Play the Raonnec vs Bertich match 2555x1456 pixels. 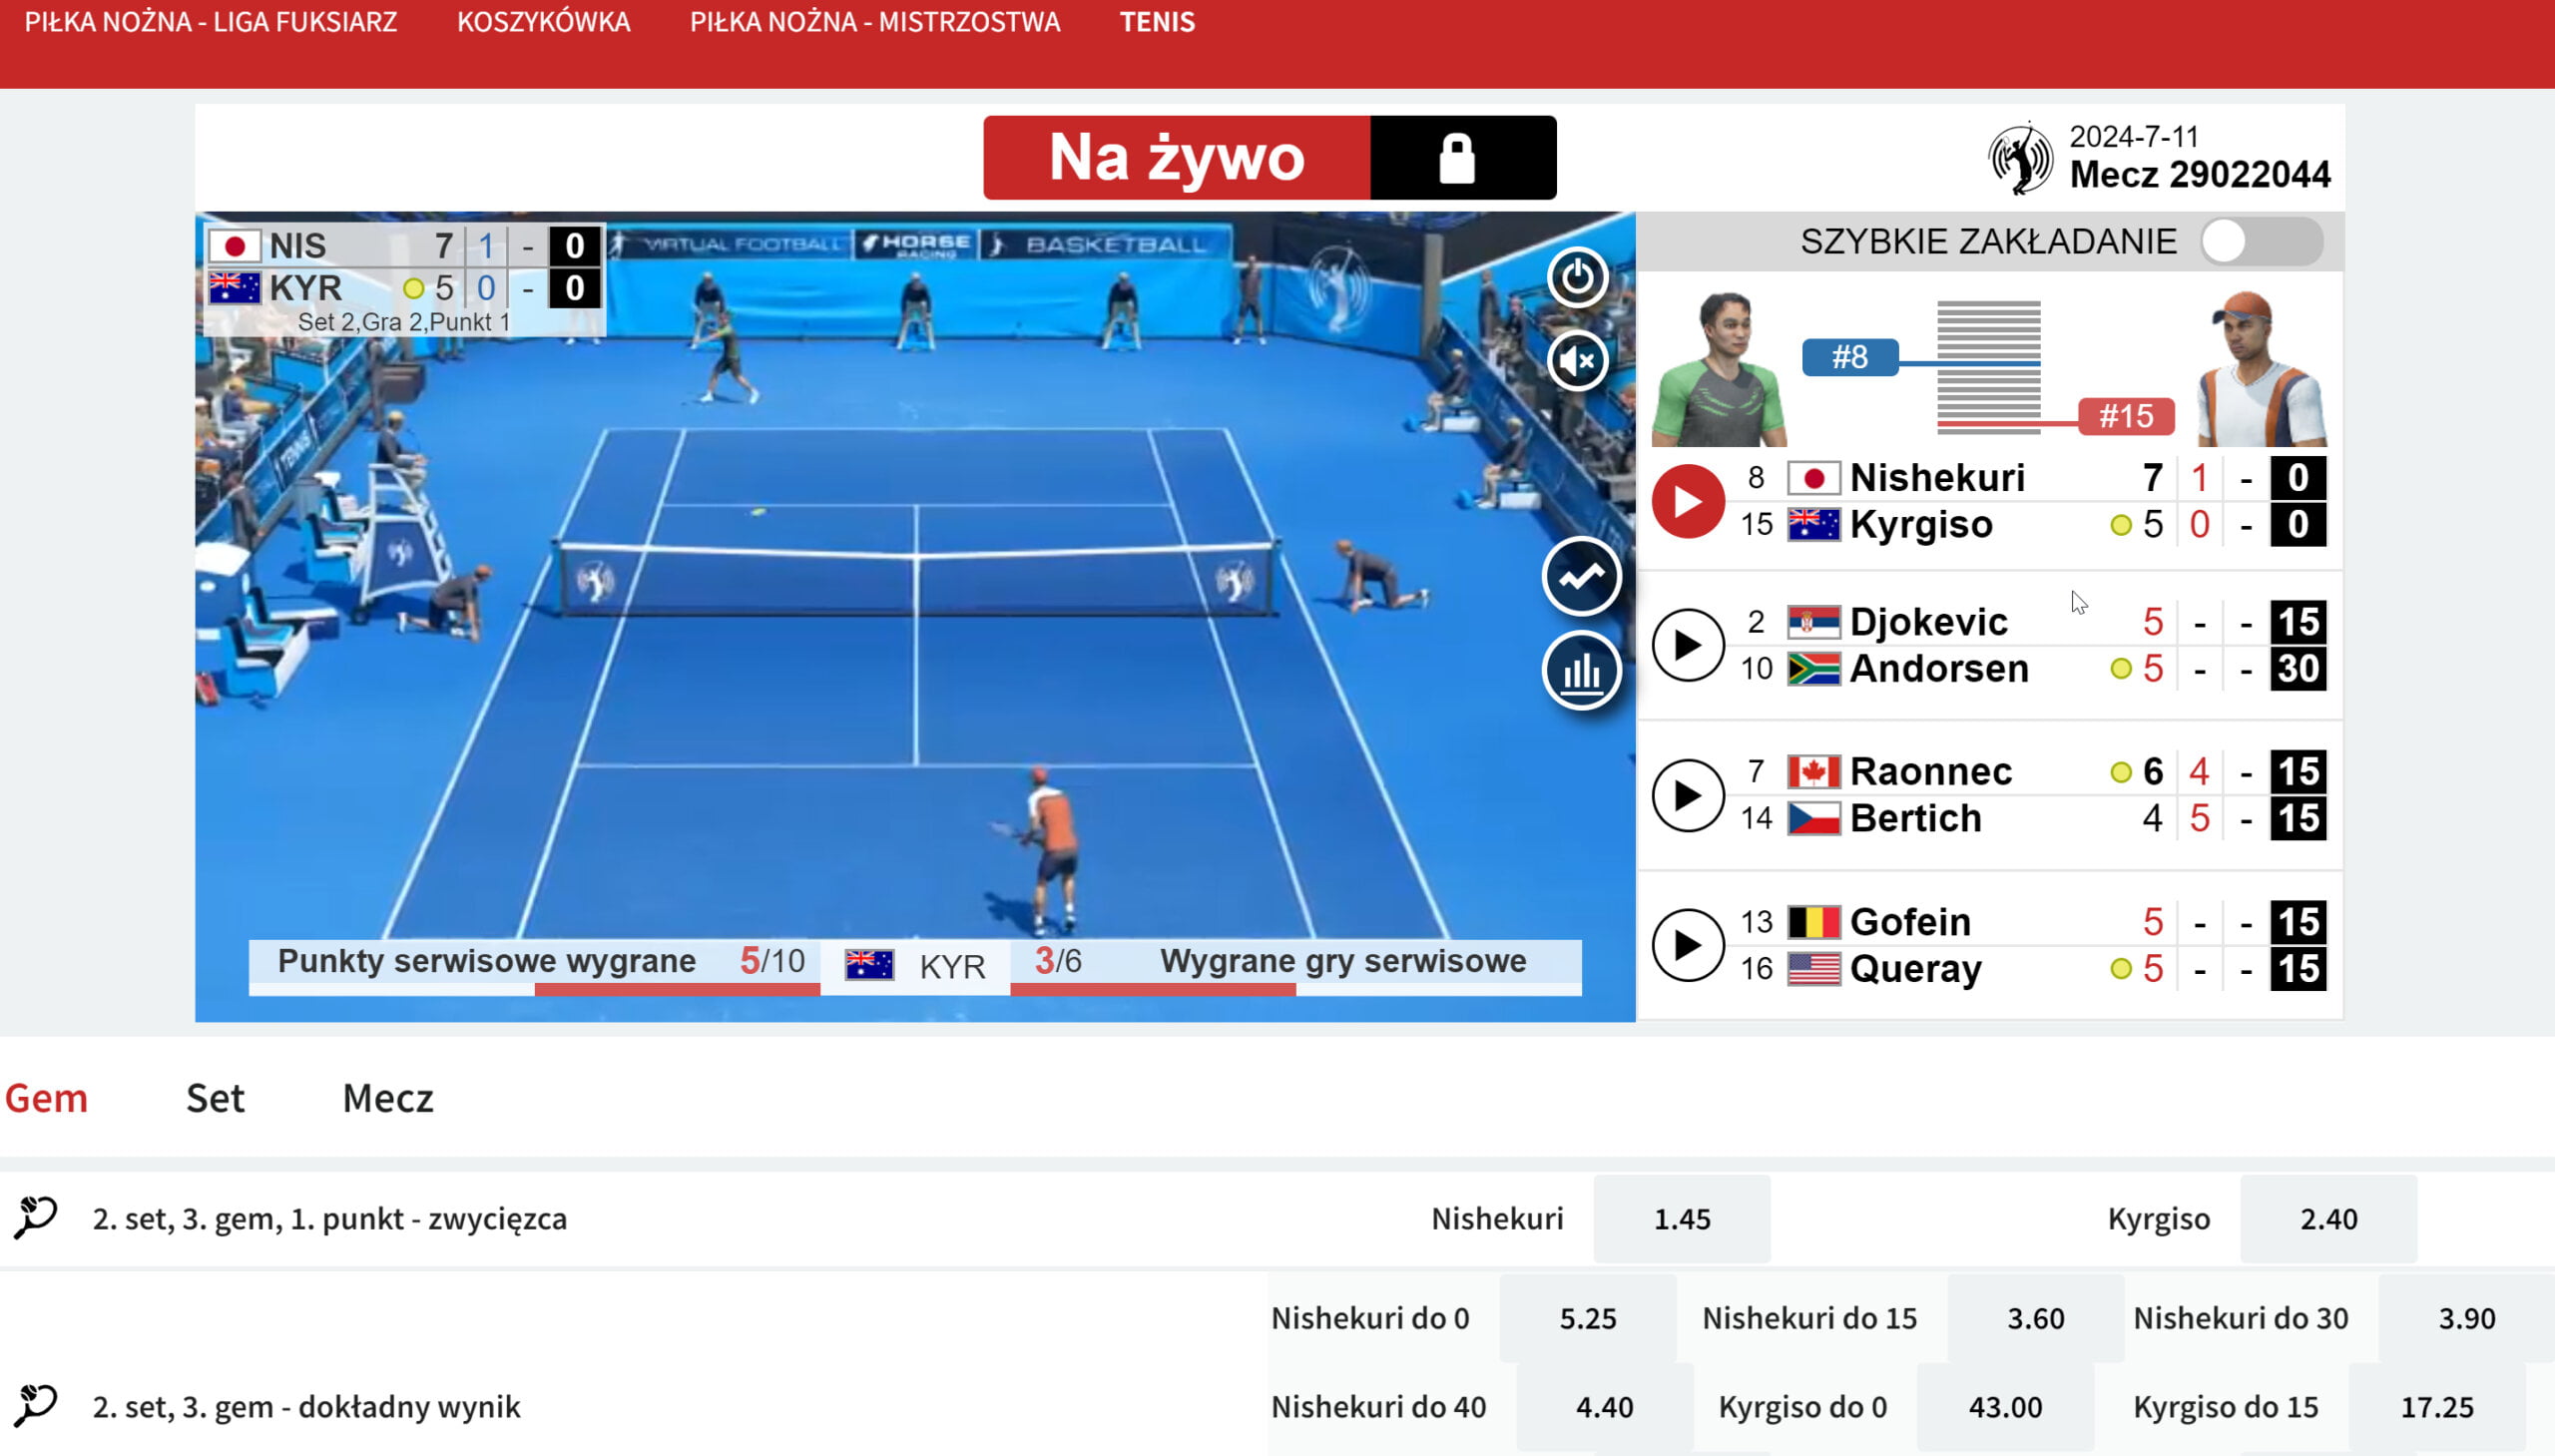[1687, 795]
